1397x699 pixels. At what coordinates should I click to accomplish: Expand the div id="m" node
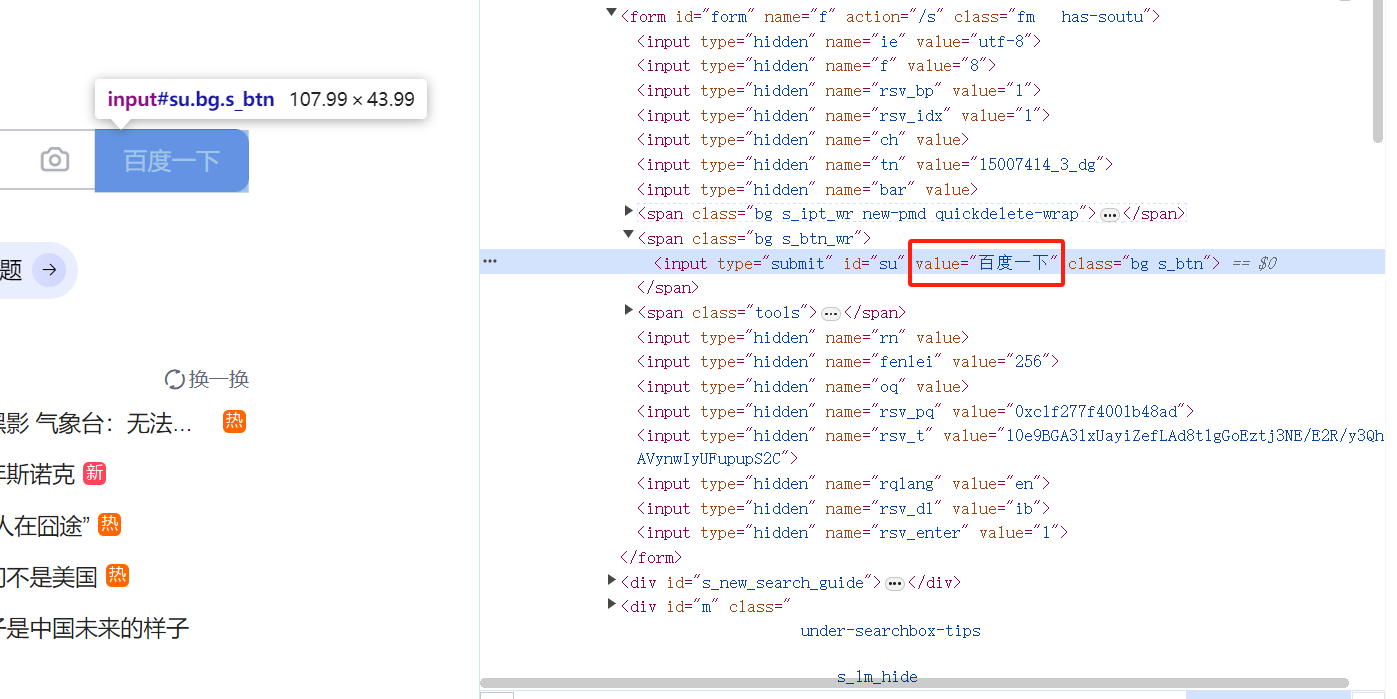pos(612,605)
